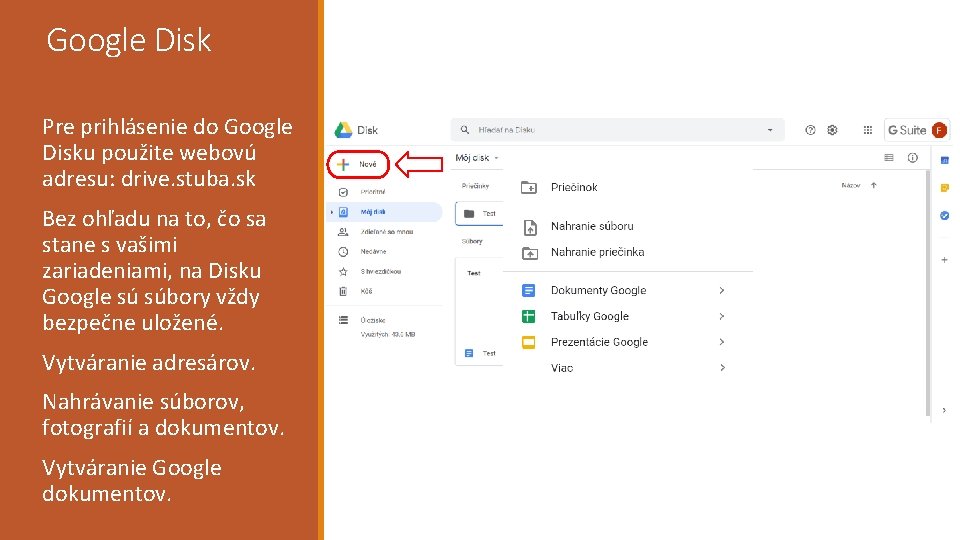Click the search magnifier icon
This screenshot has height=540, width=960.
[x=465, y=130]
